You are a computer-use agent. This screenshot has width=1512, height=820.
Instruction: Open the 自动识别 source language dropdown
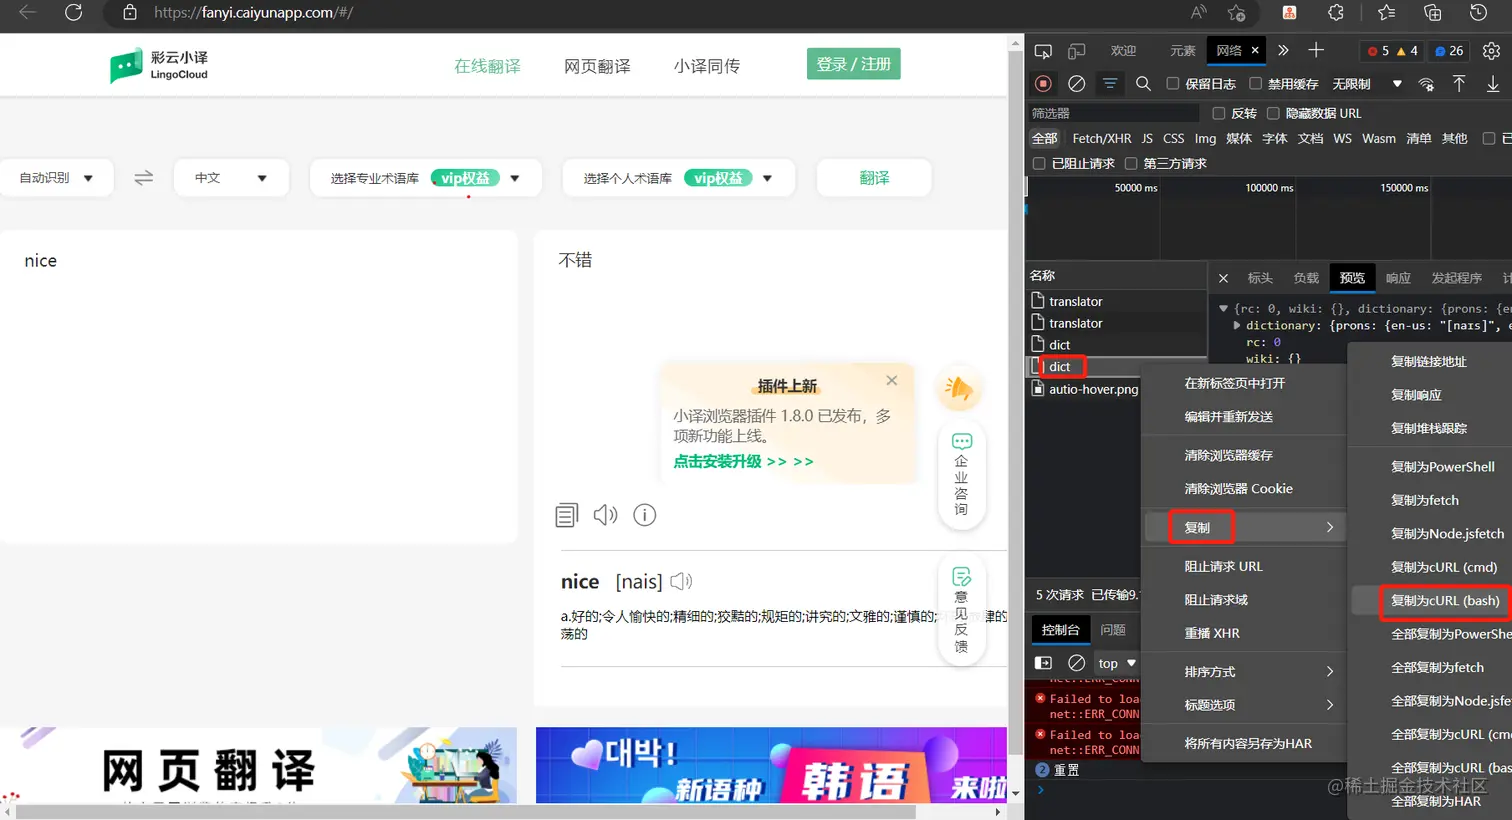(x=57, y=178)
